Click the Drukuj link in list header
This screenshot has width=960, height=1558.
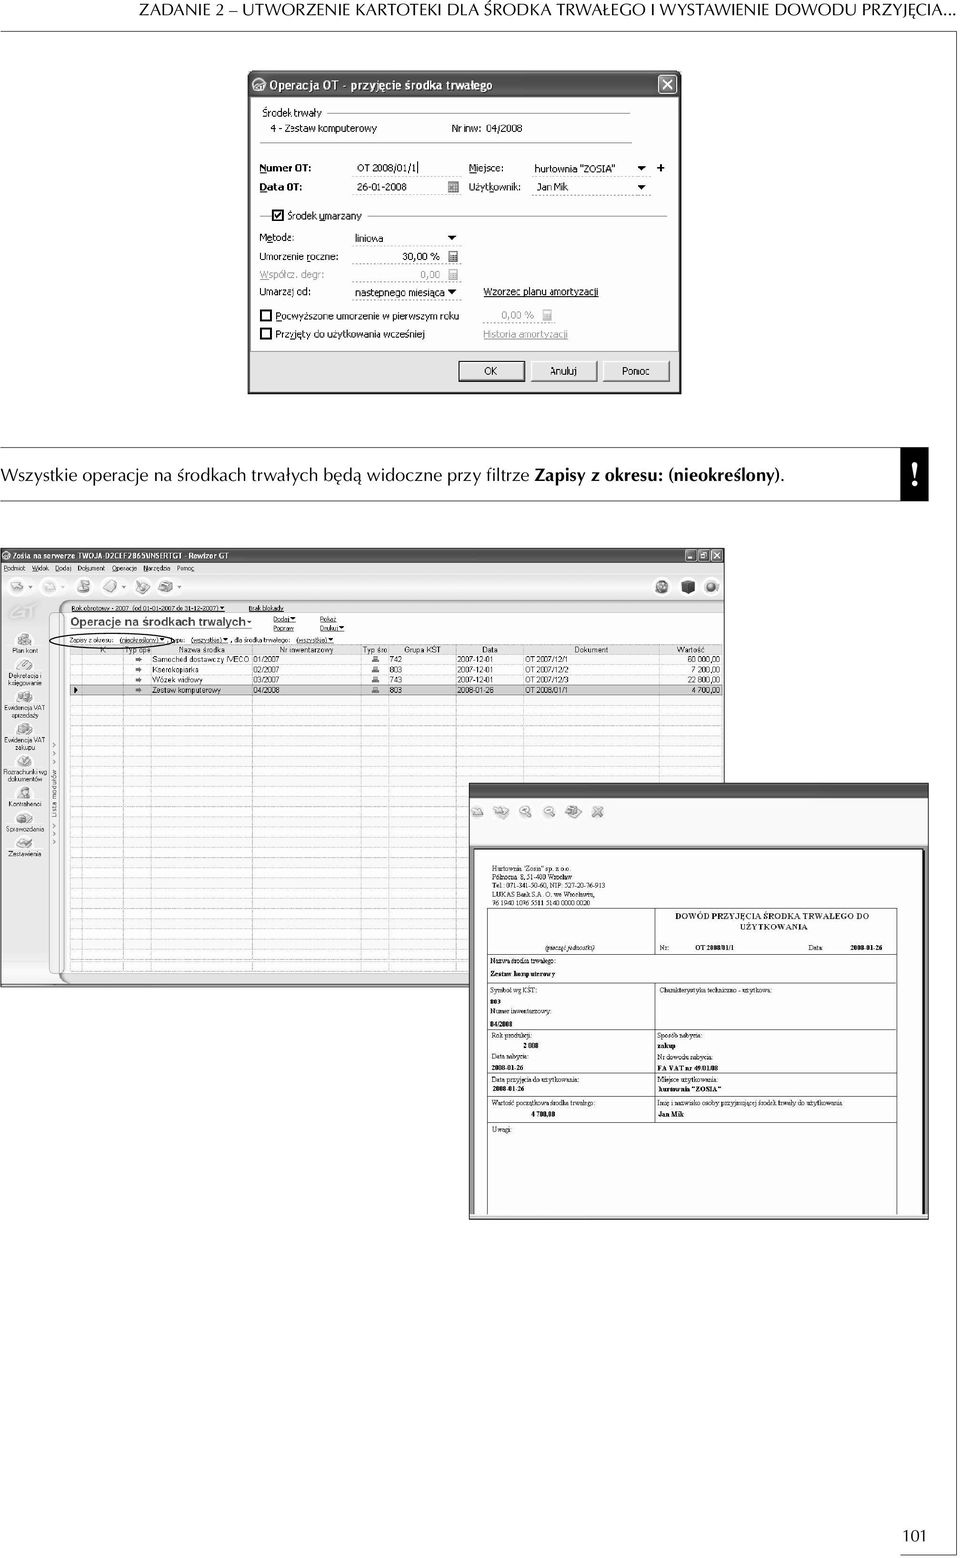click(331, 628)
